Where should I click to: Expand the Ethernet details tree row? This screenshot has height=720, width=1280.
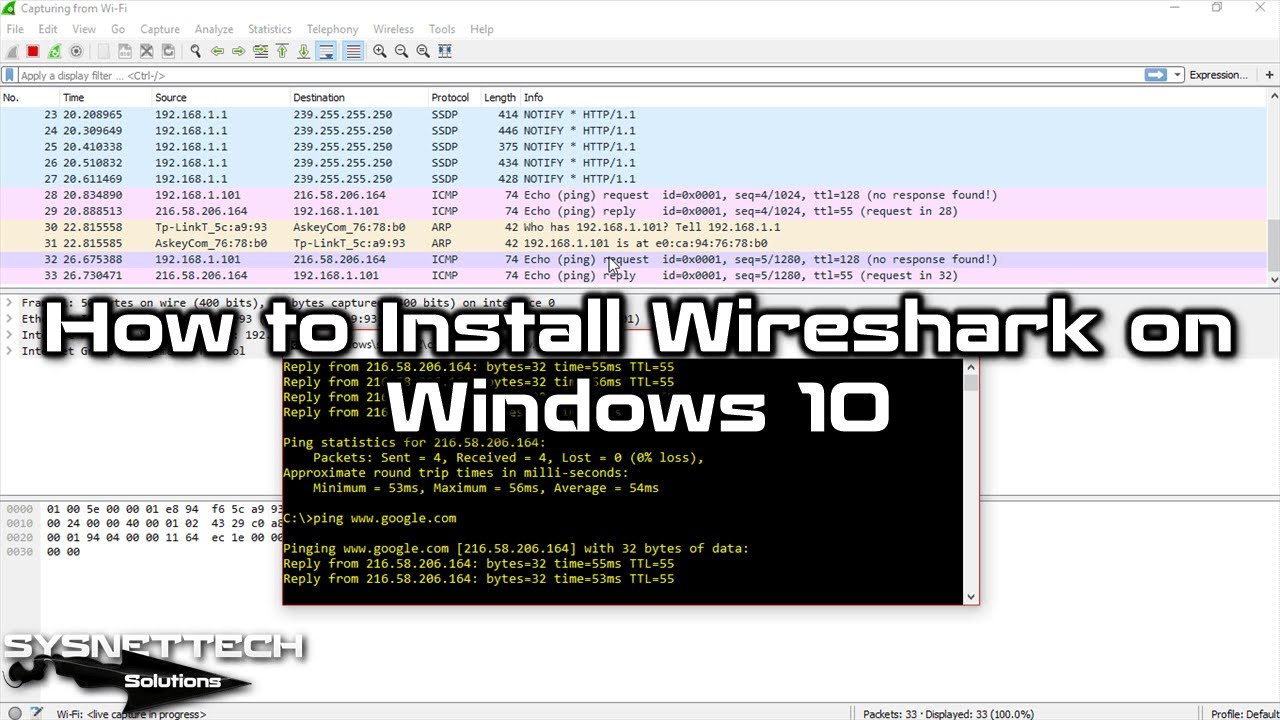click(9, 319)
